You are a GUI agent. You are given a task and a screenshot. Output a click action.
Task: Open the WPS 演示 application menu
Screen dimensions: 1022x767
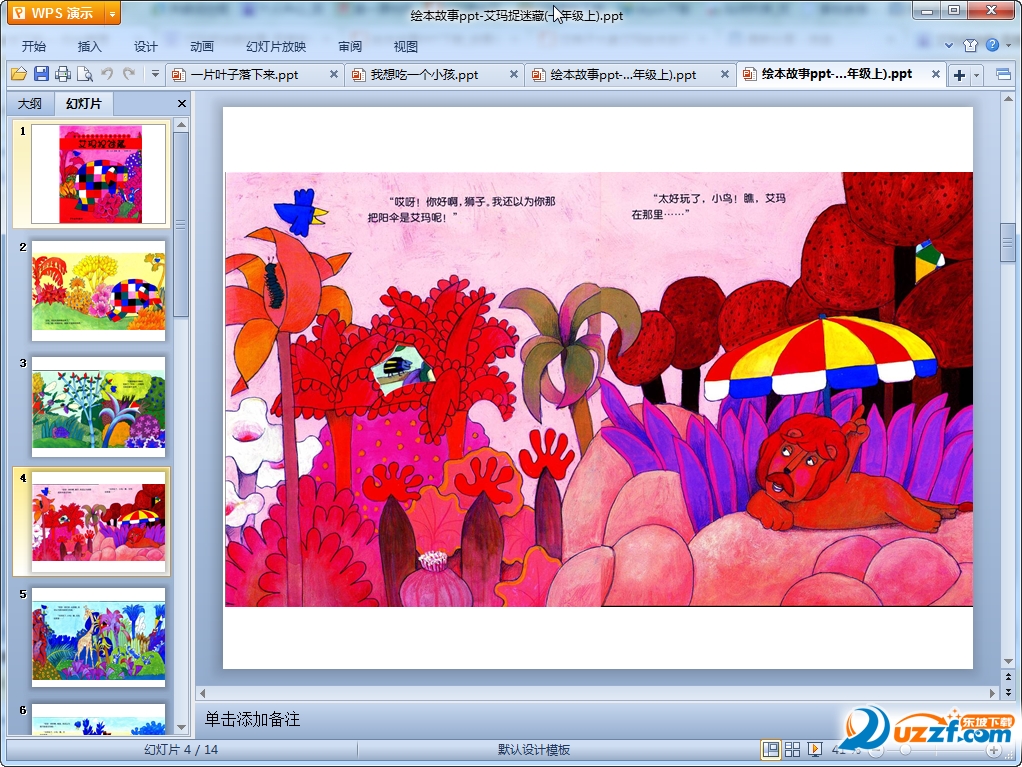click(56, 13)
